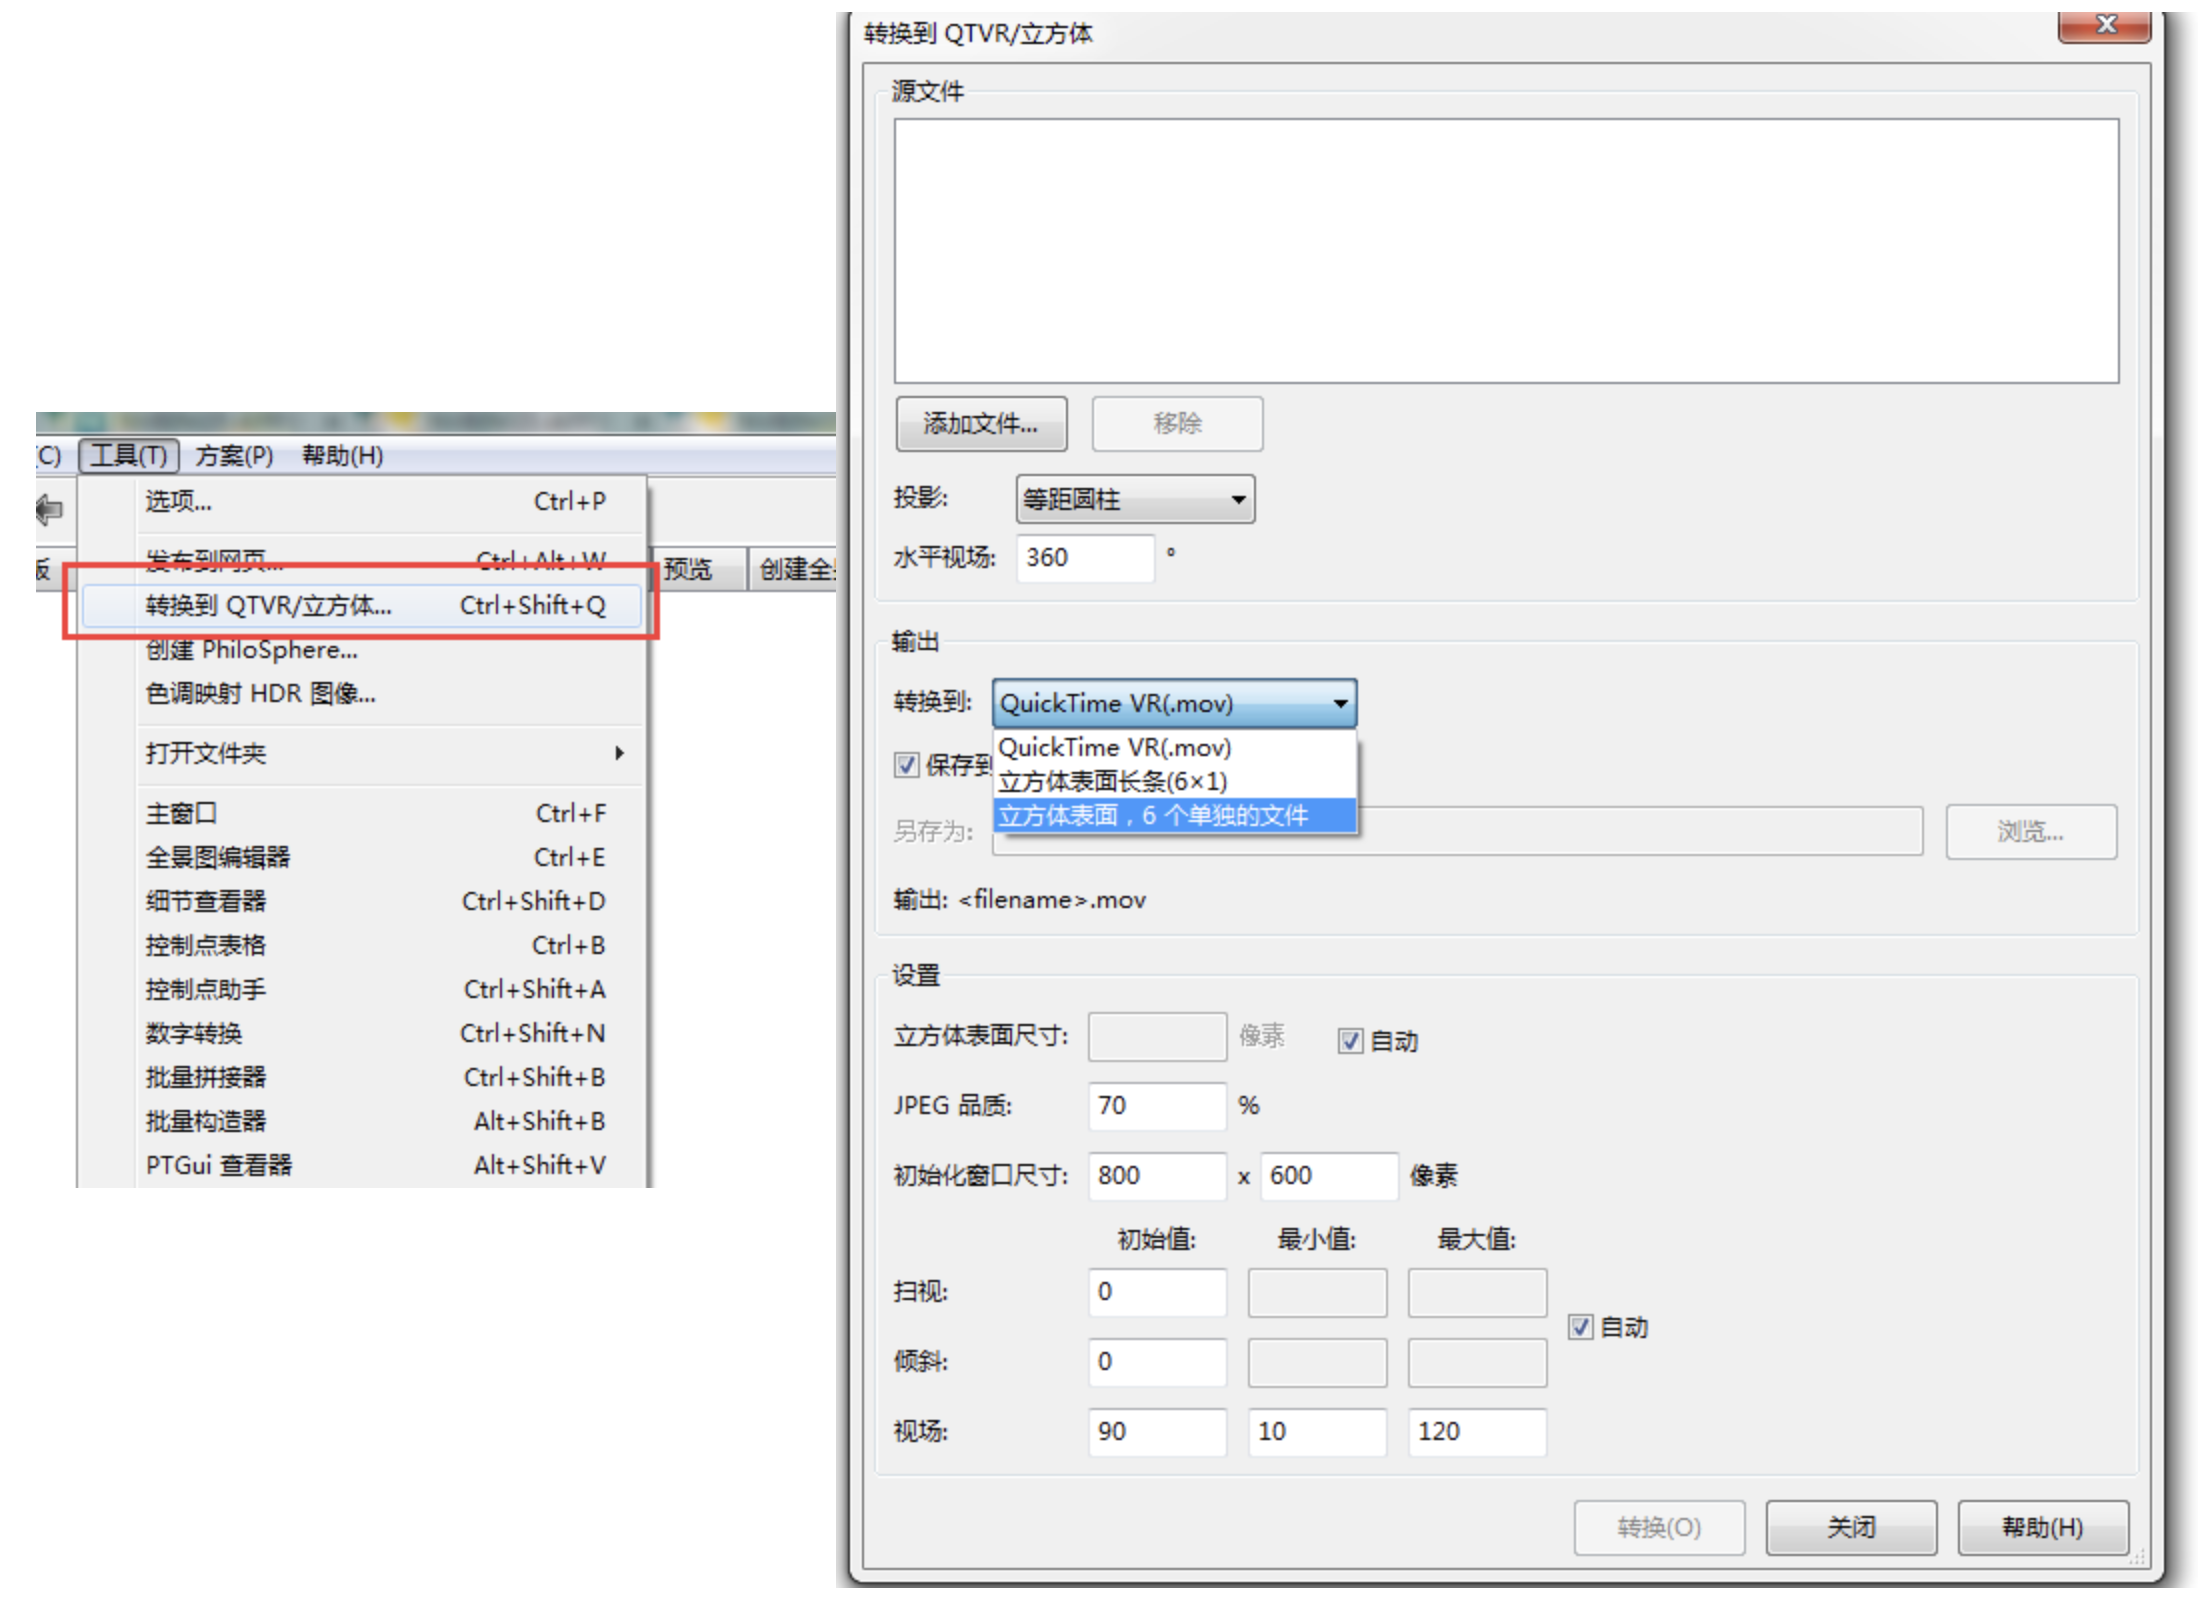Choose 色调映射 HDR 图像... menu item
This screenshot has width=2198, height=1600.
362,693
